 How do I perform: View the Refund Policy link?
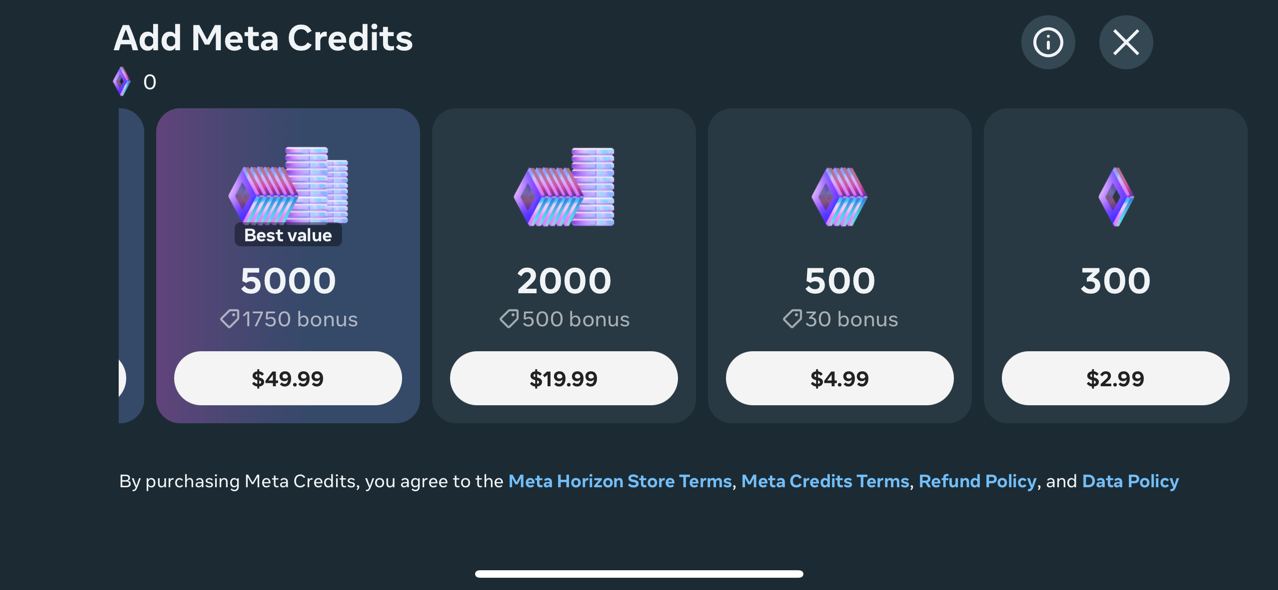click(977, 481)
